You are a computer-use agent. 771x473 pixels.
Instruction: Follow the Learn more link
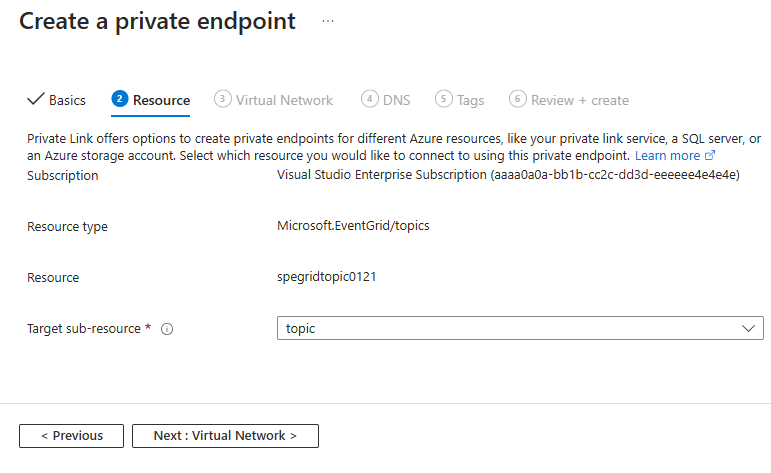(667, 156)
